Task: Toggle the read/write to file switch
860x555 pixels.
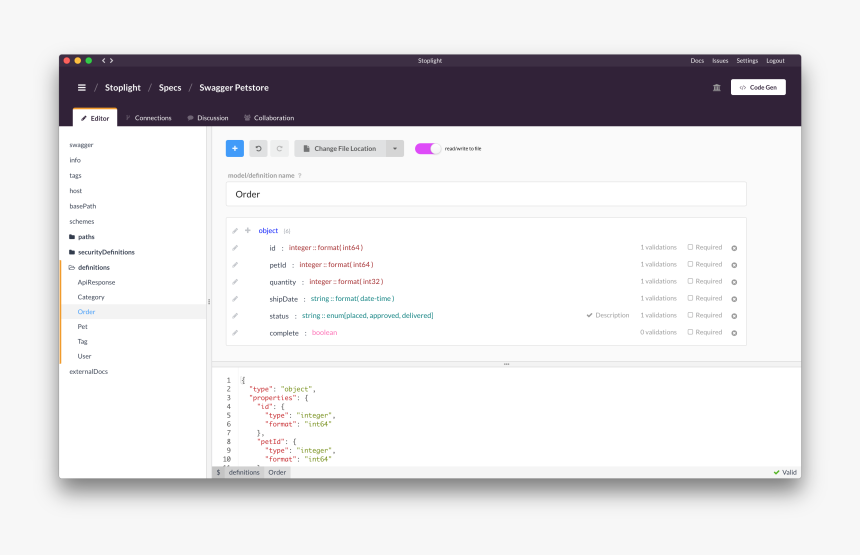Action: point(428,149)
